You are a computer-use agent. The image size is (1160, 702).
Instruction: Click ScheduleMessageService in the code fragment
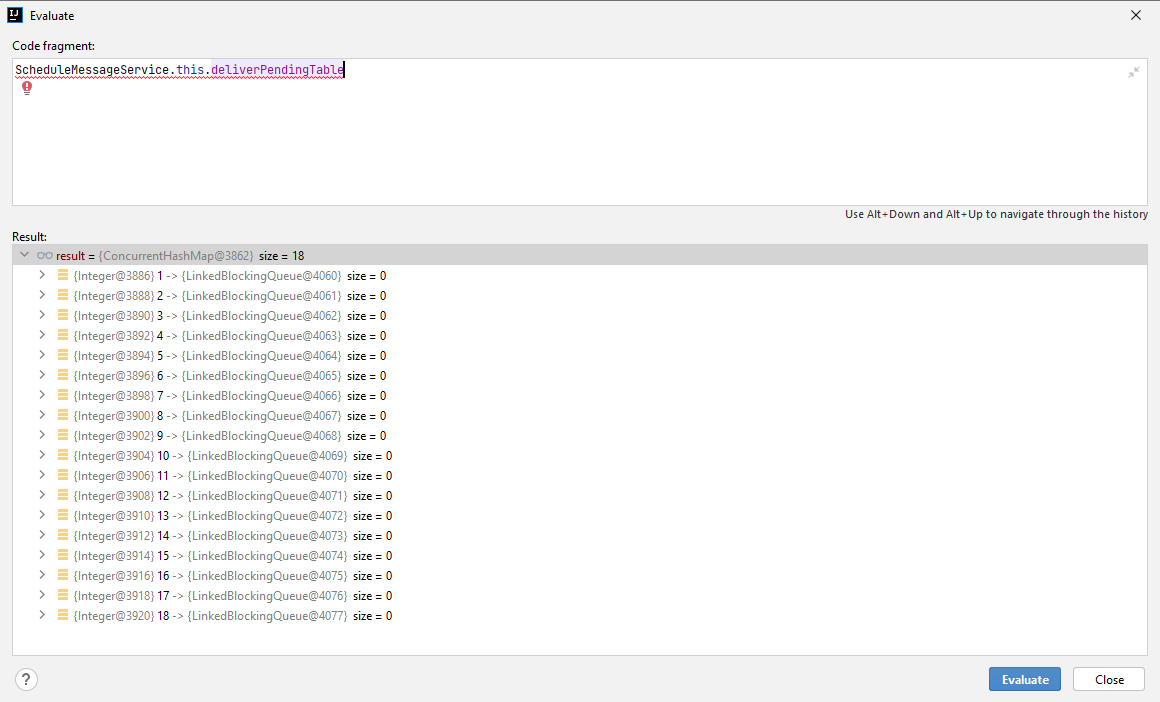(92, 70)
